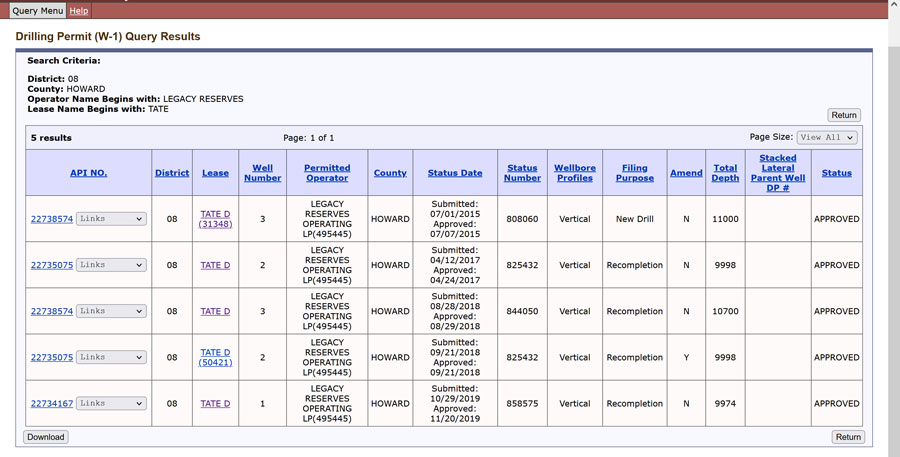Click status date cell submitted 08/28/2018
900x457 pixels.
pyautogui.click(x=455, y=311)
